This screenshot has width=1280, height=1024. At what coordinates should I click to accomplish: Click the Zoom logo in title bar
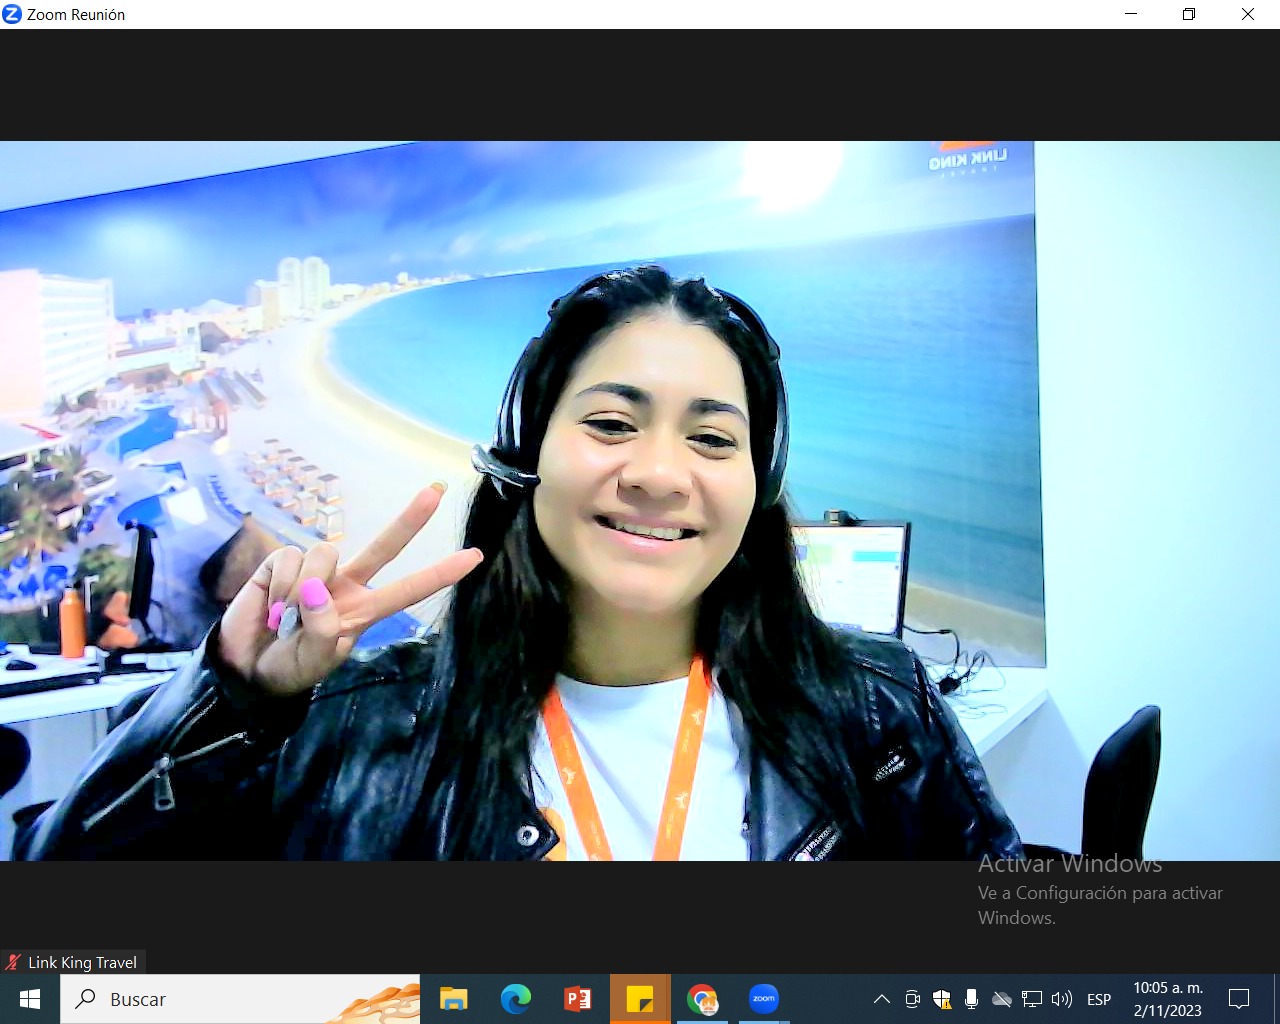12,14
